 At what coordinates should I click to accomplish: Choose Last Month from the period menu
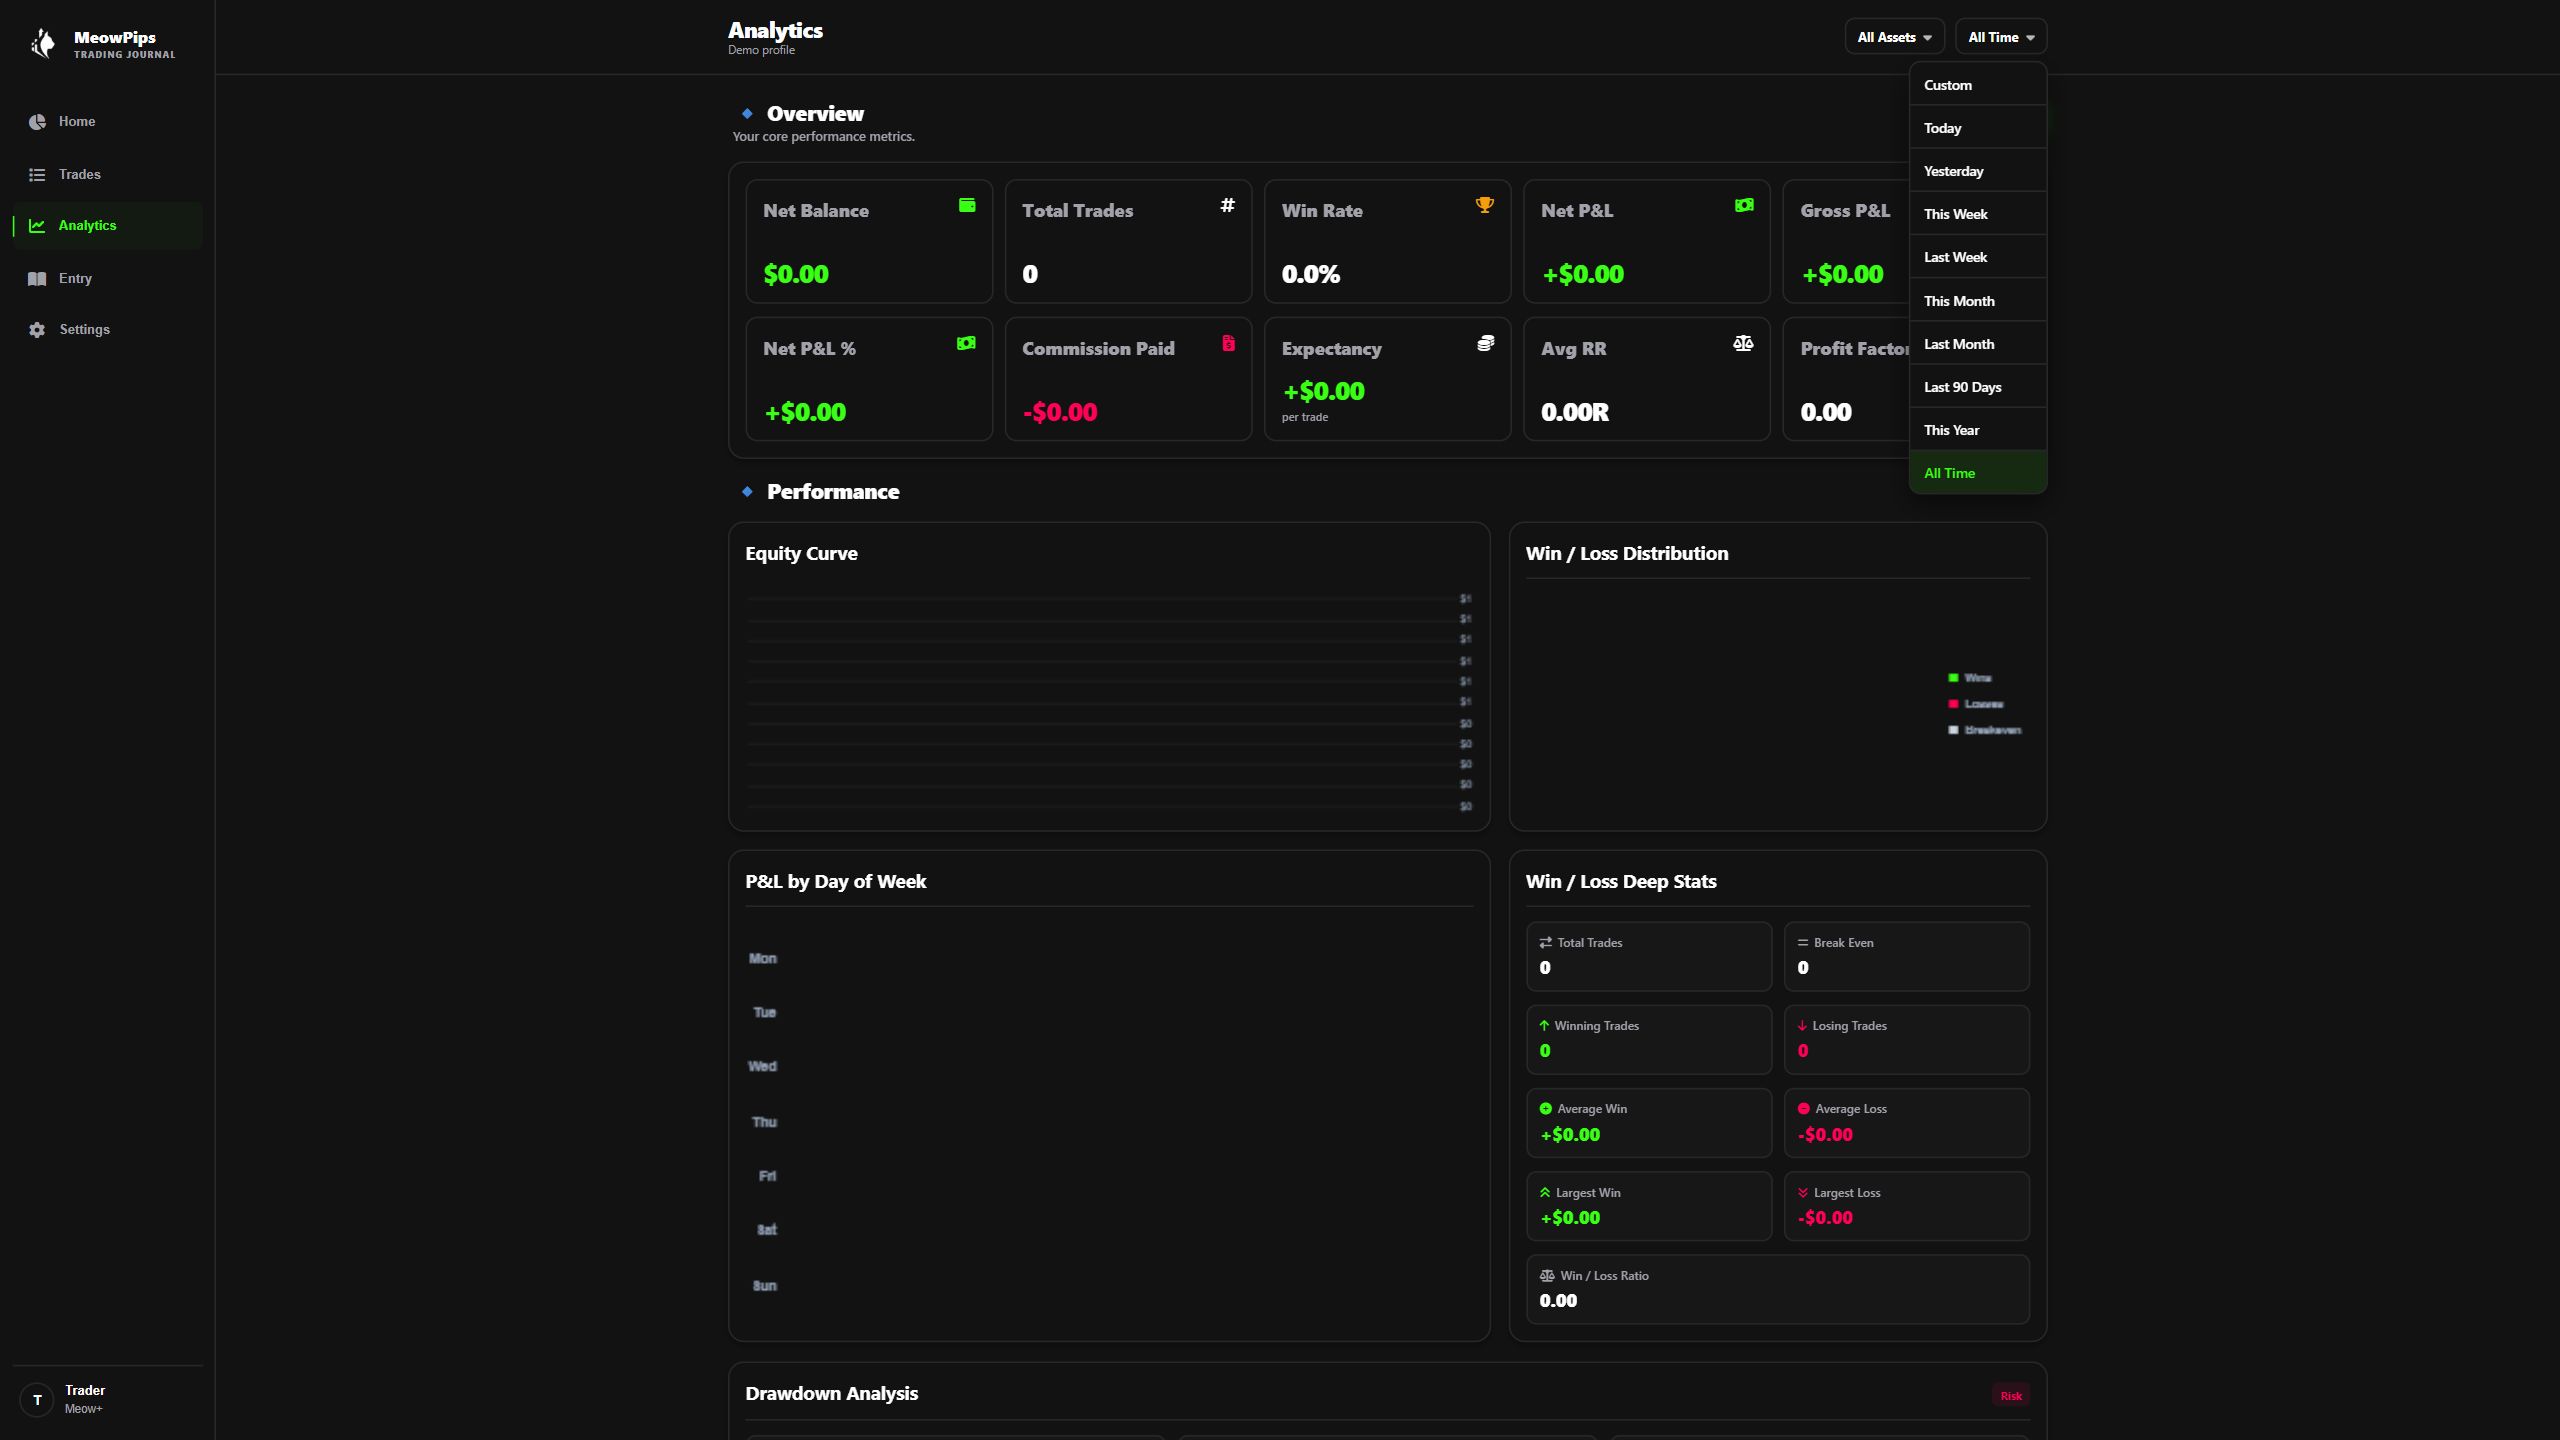pos(1978,344)
